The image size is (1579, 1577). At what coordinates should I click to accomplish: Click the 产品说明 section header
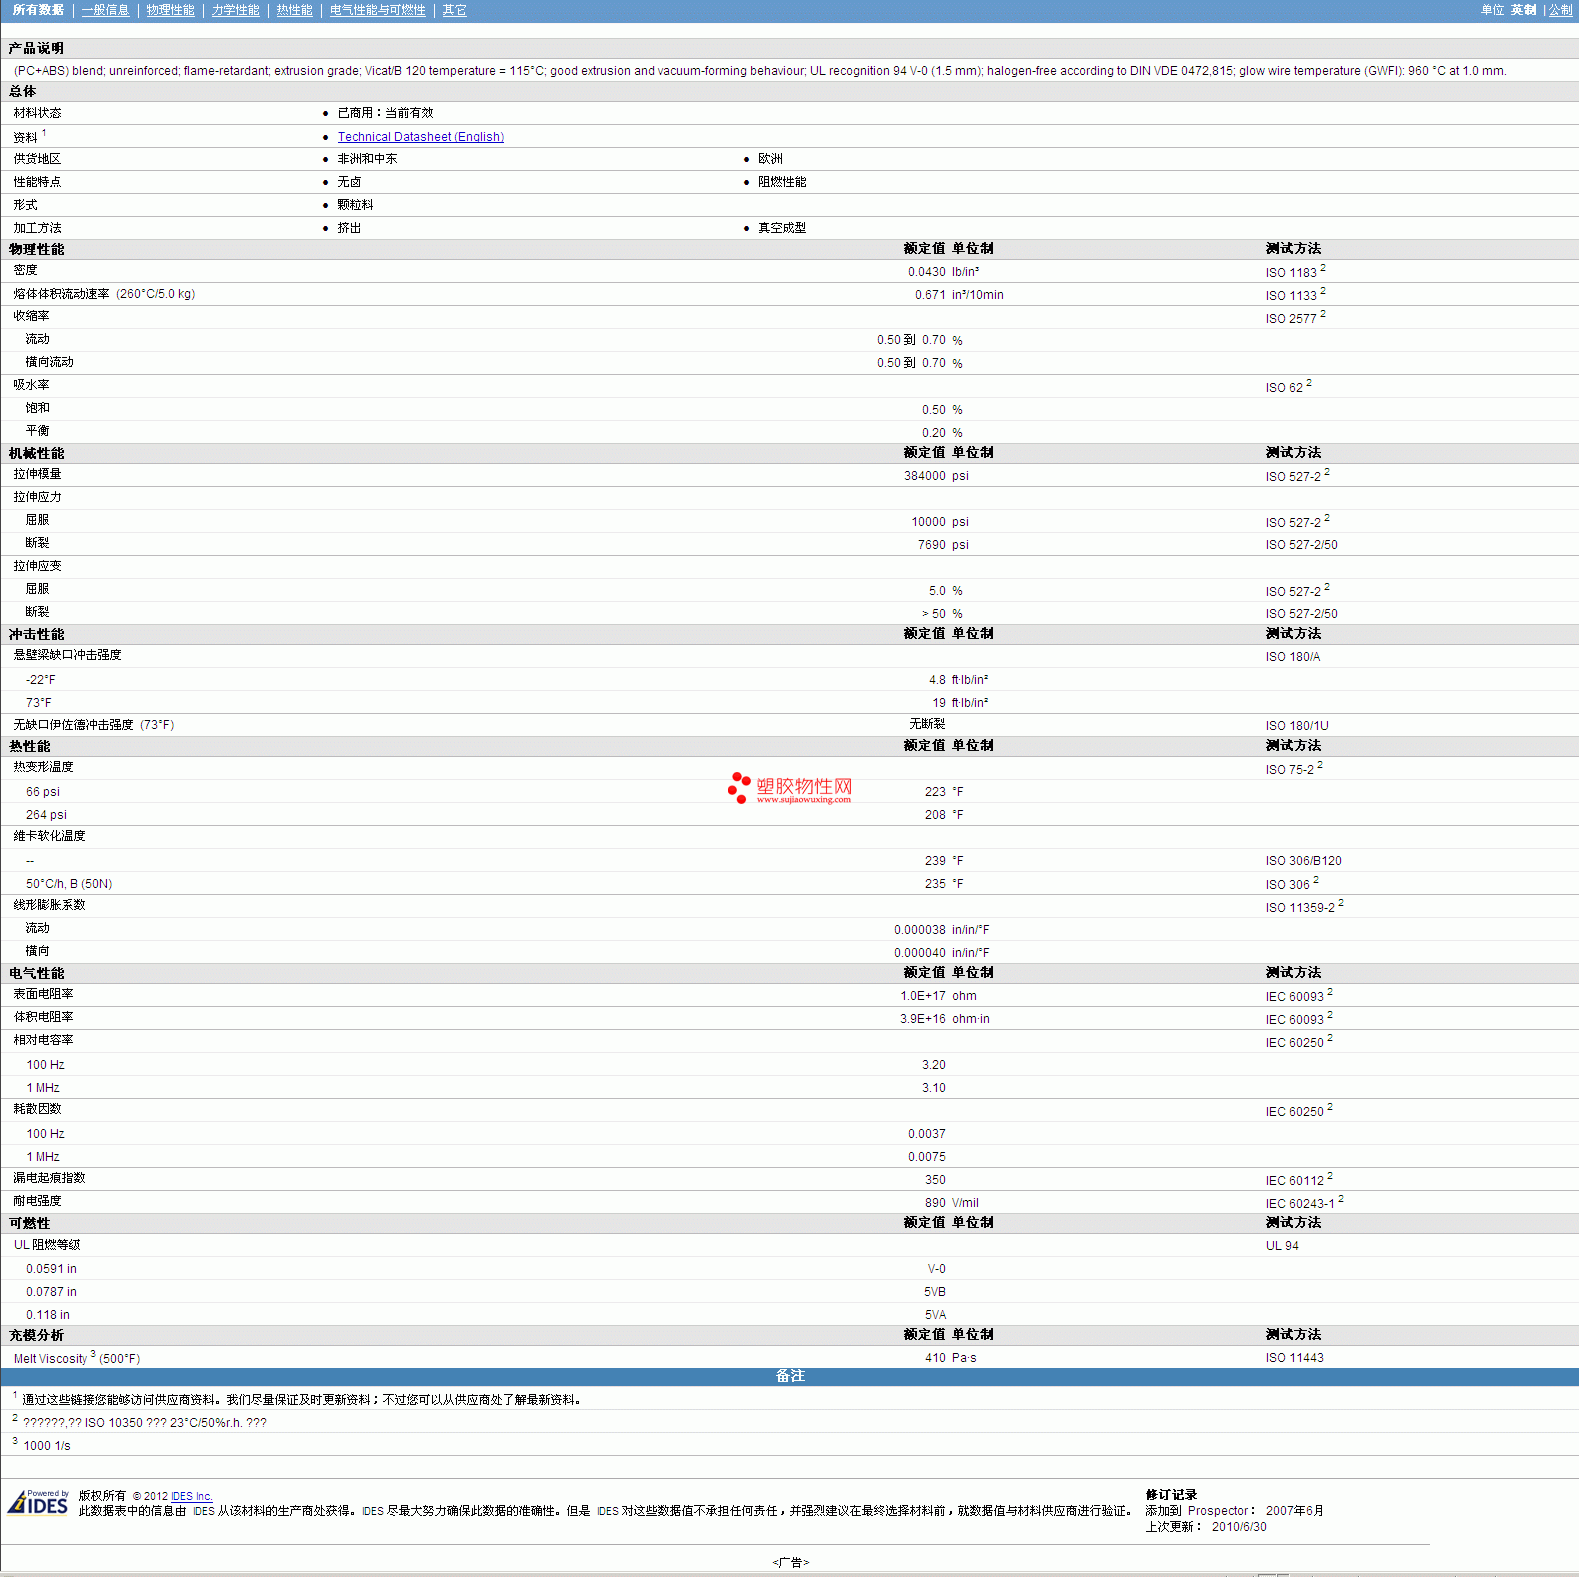tap(36, 48)
